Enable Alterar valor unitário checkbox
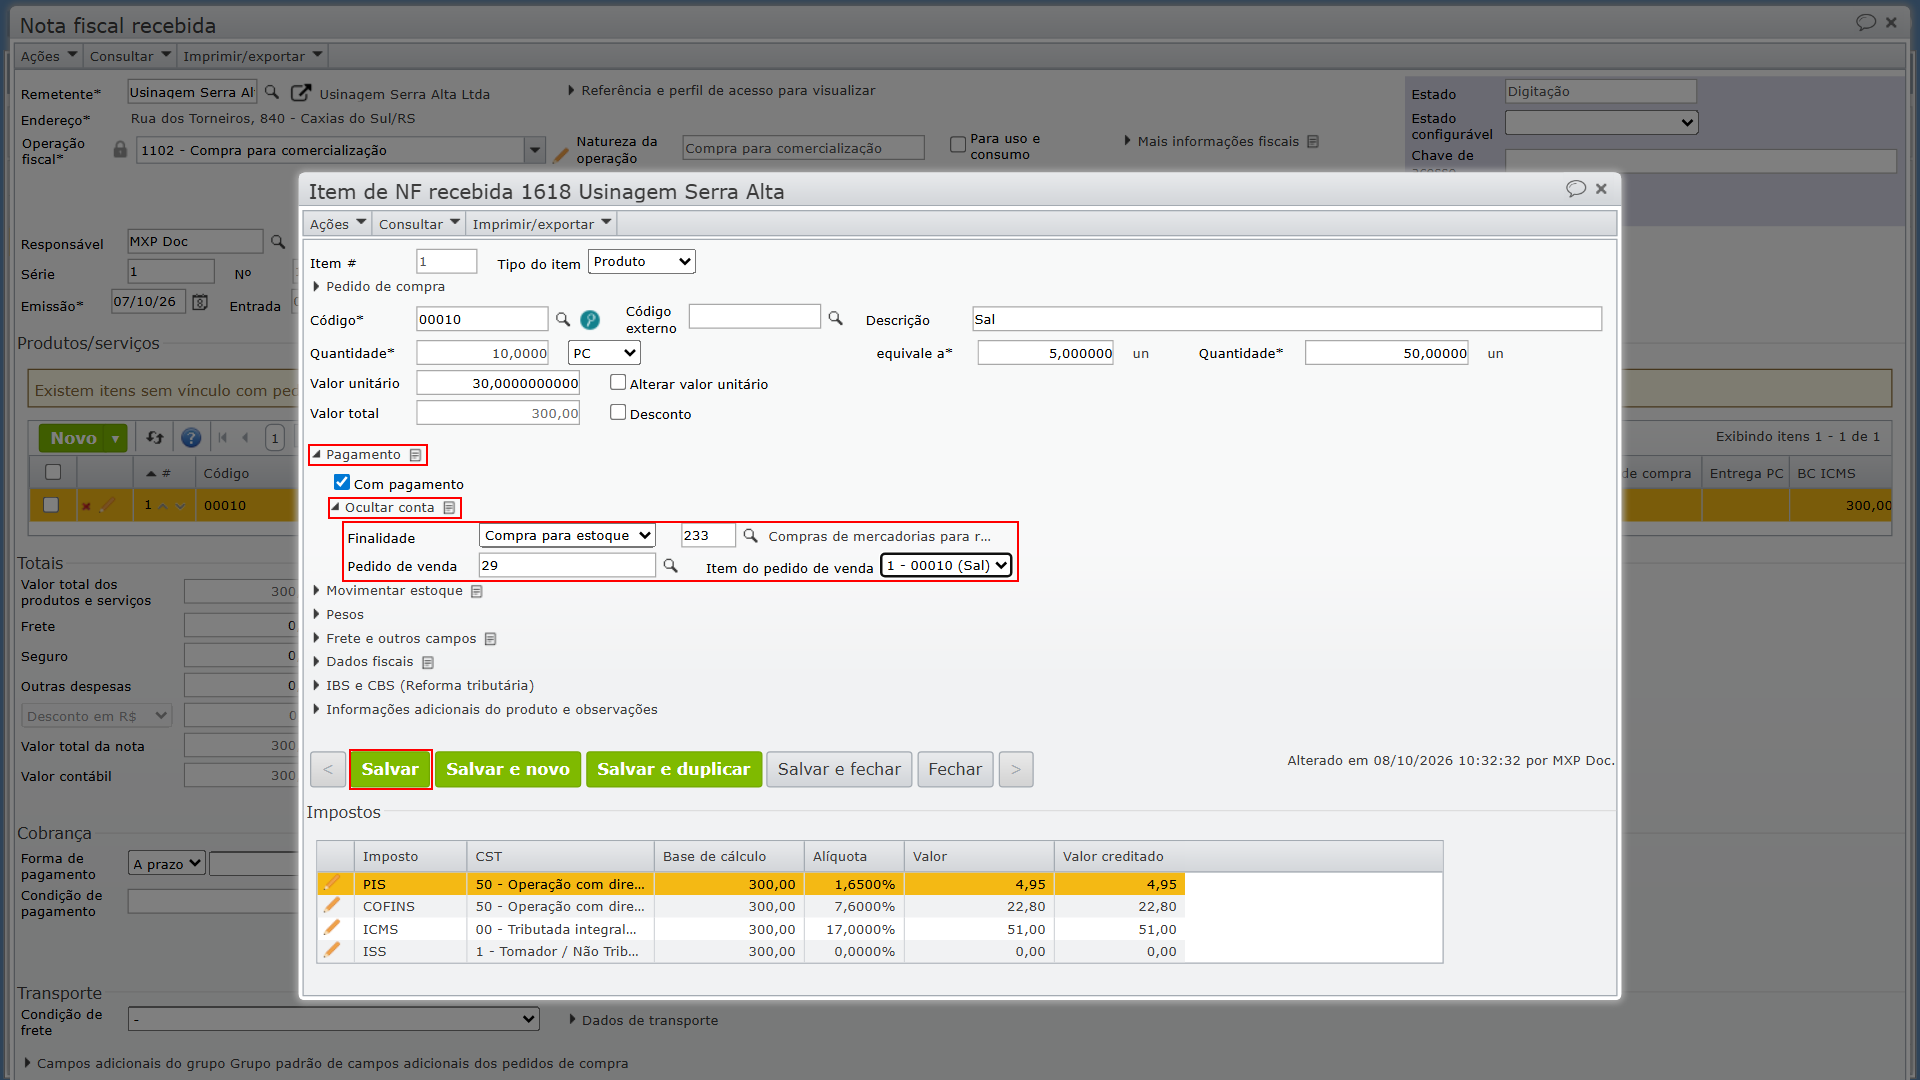The width and height of the screenshot is (1920, 1080). point(618,382)
